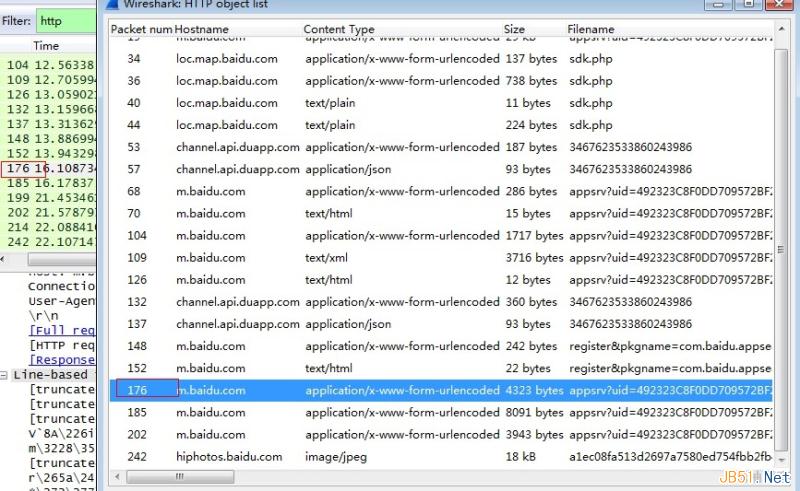Select packet 44 text/plain 224 bytes row

pyautogui.click(x=441, y=125)
